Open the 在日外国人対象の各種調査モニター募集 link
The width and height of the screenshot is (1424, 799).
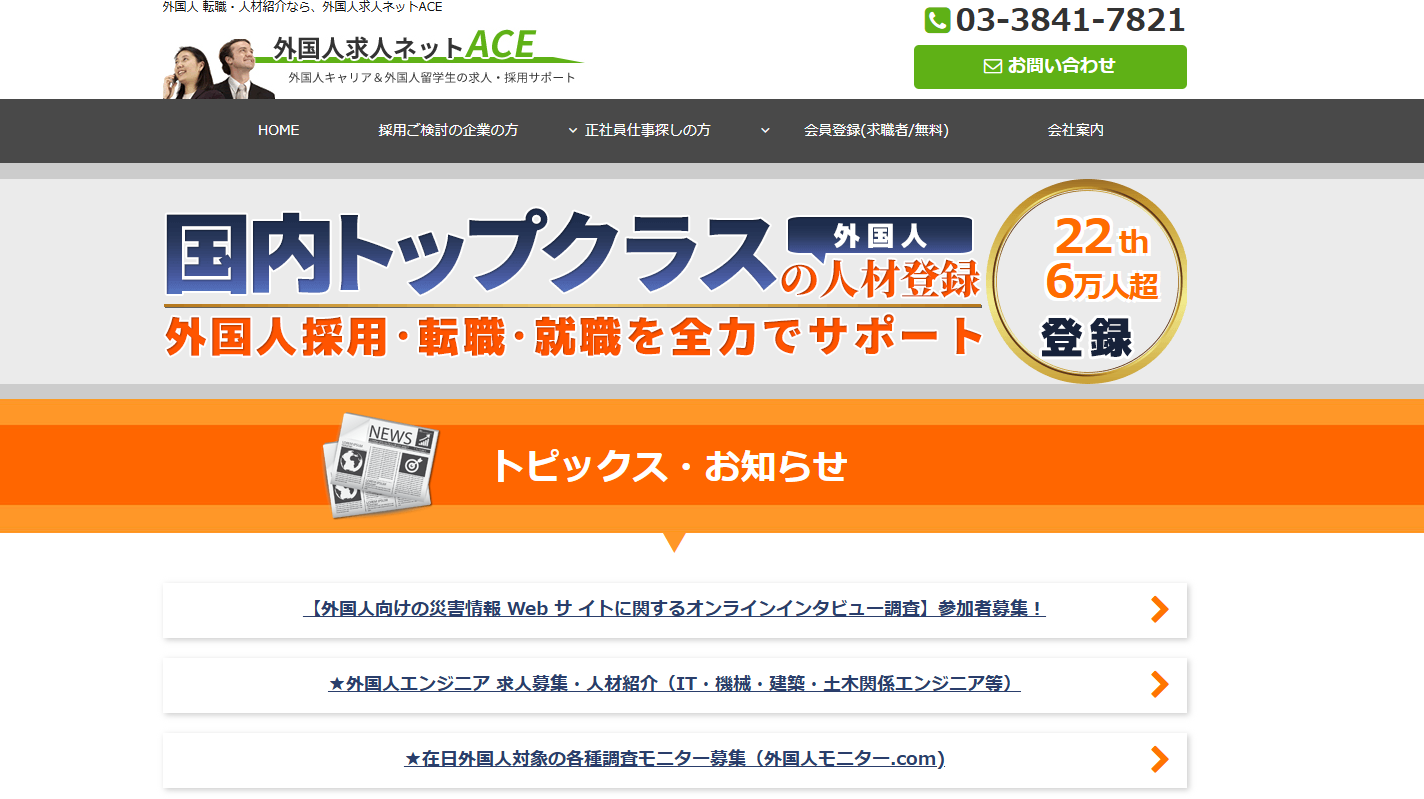pyautogui.click(x=674, y=759)
